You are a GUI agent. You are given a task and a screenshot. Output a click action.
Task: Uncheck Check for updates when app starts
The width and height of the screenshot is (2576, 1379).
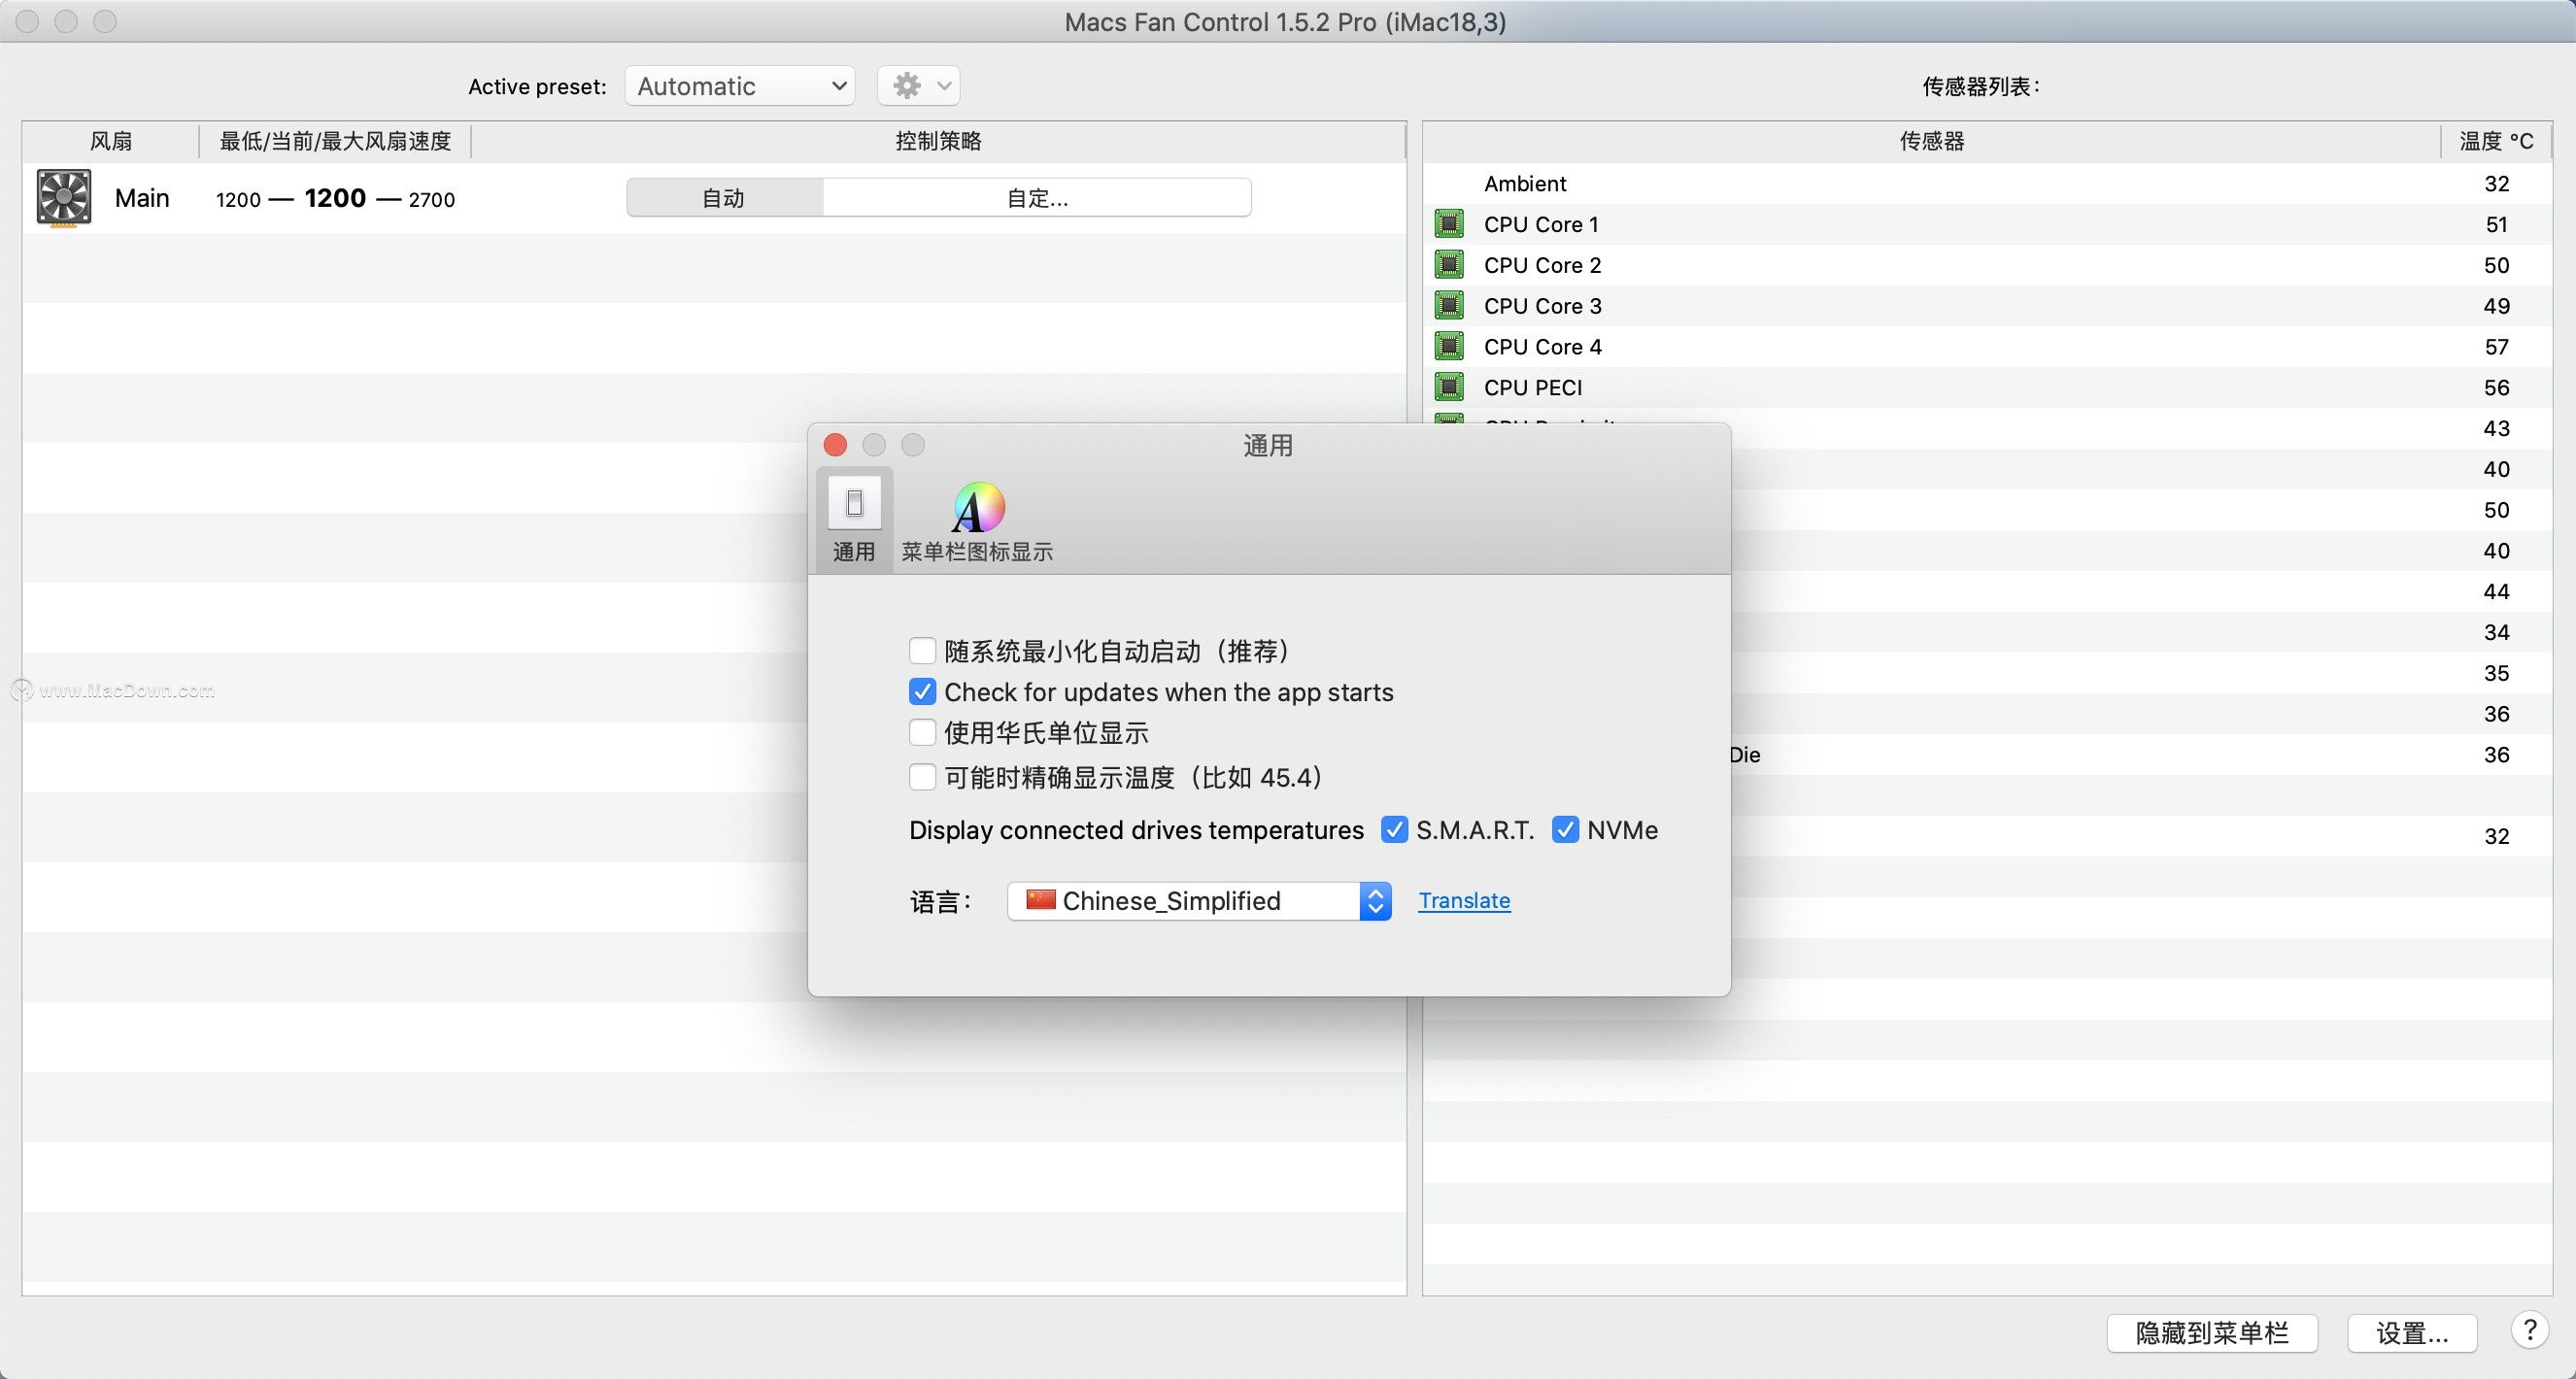[x=922, y=692]
